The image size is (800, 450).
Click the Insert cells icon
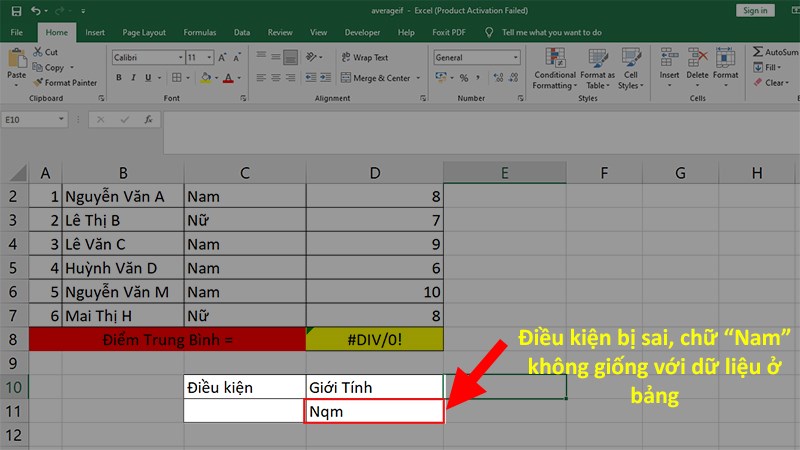[x=669, y=57]
